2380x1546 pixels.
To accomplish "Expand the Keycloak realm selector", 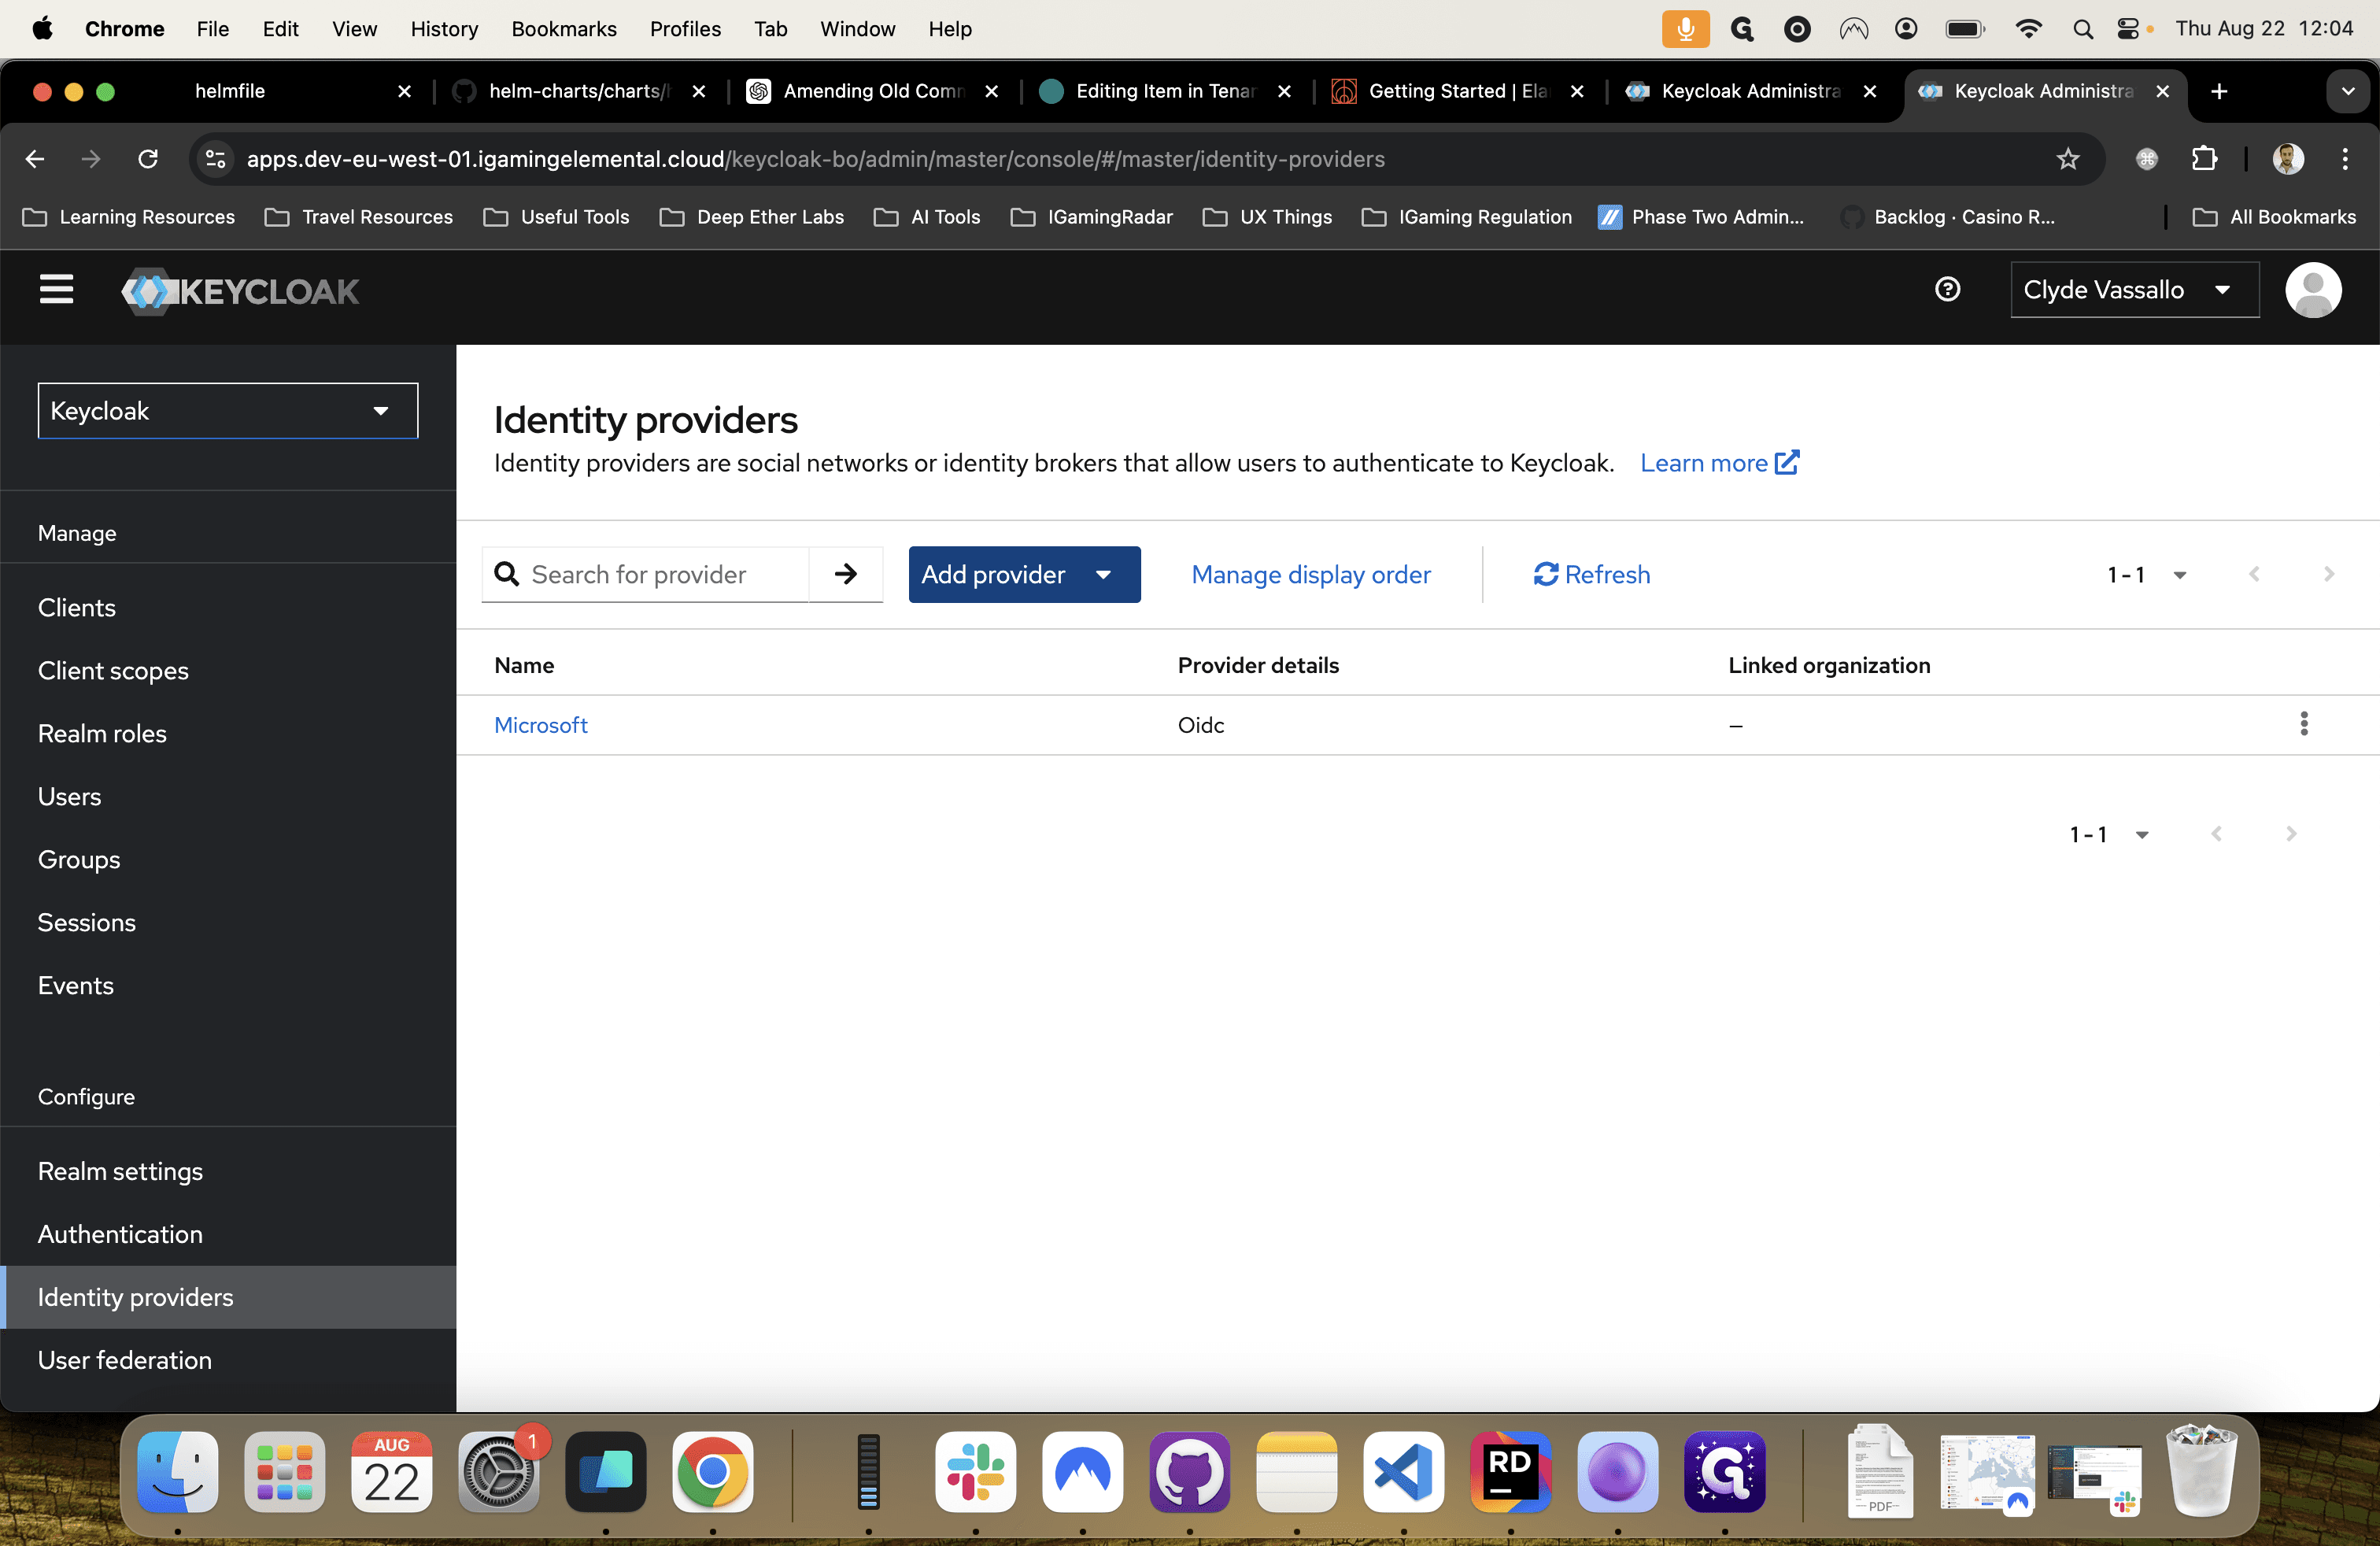I will [x=228, y=411].
